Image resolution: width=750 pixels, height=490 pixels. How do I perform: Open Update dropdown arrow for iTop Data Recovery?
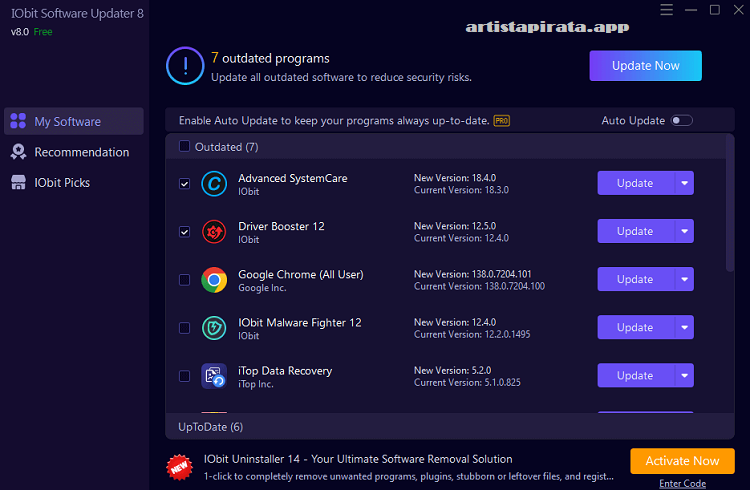point(684,376)
